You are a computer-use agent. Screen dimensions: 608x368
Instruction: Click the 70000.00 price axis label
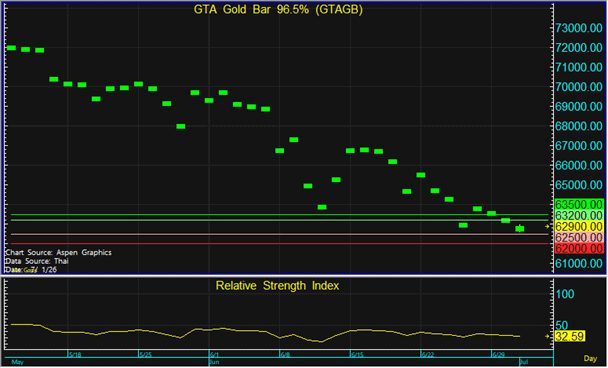pos(579,87)
